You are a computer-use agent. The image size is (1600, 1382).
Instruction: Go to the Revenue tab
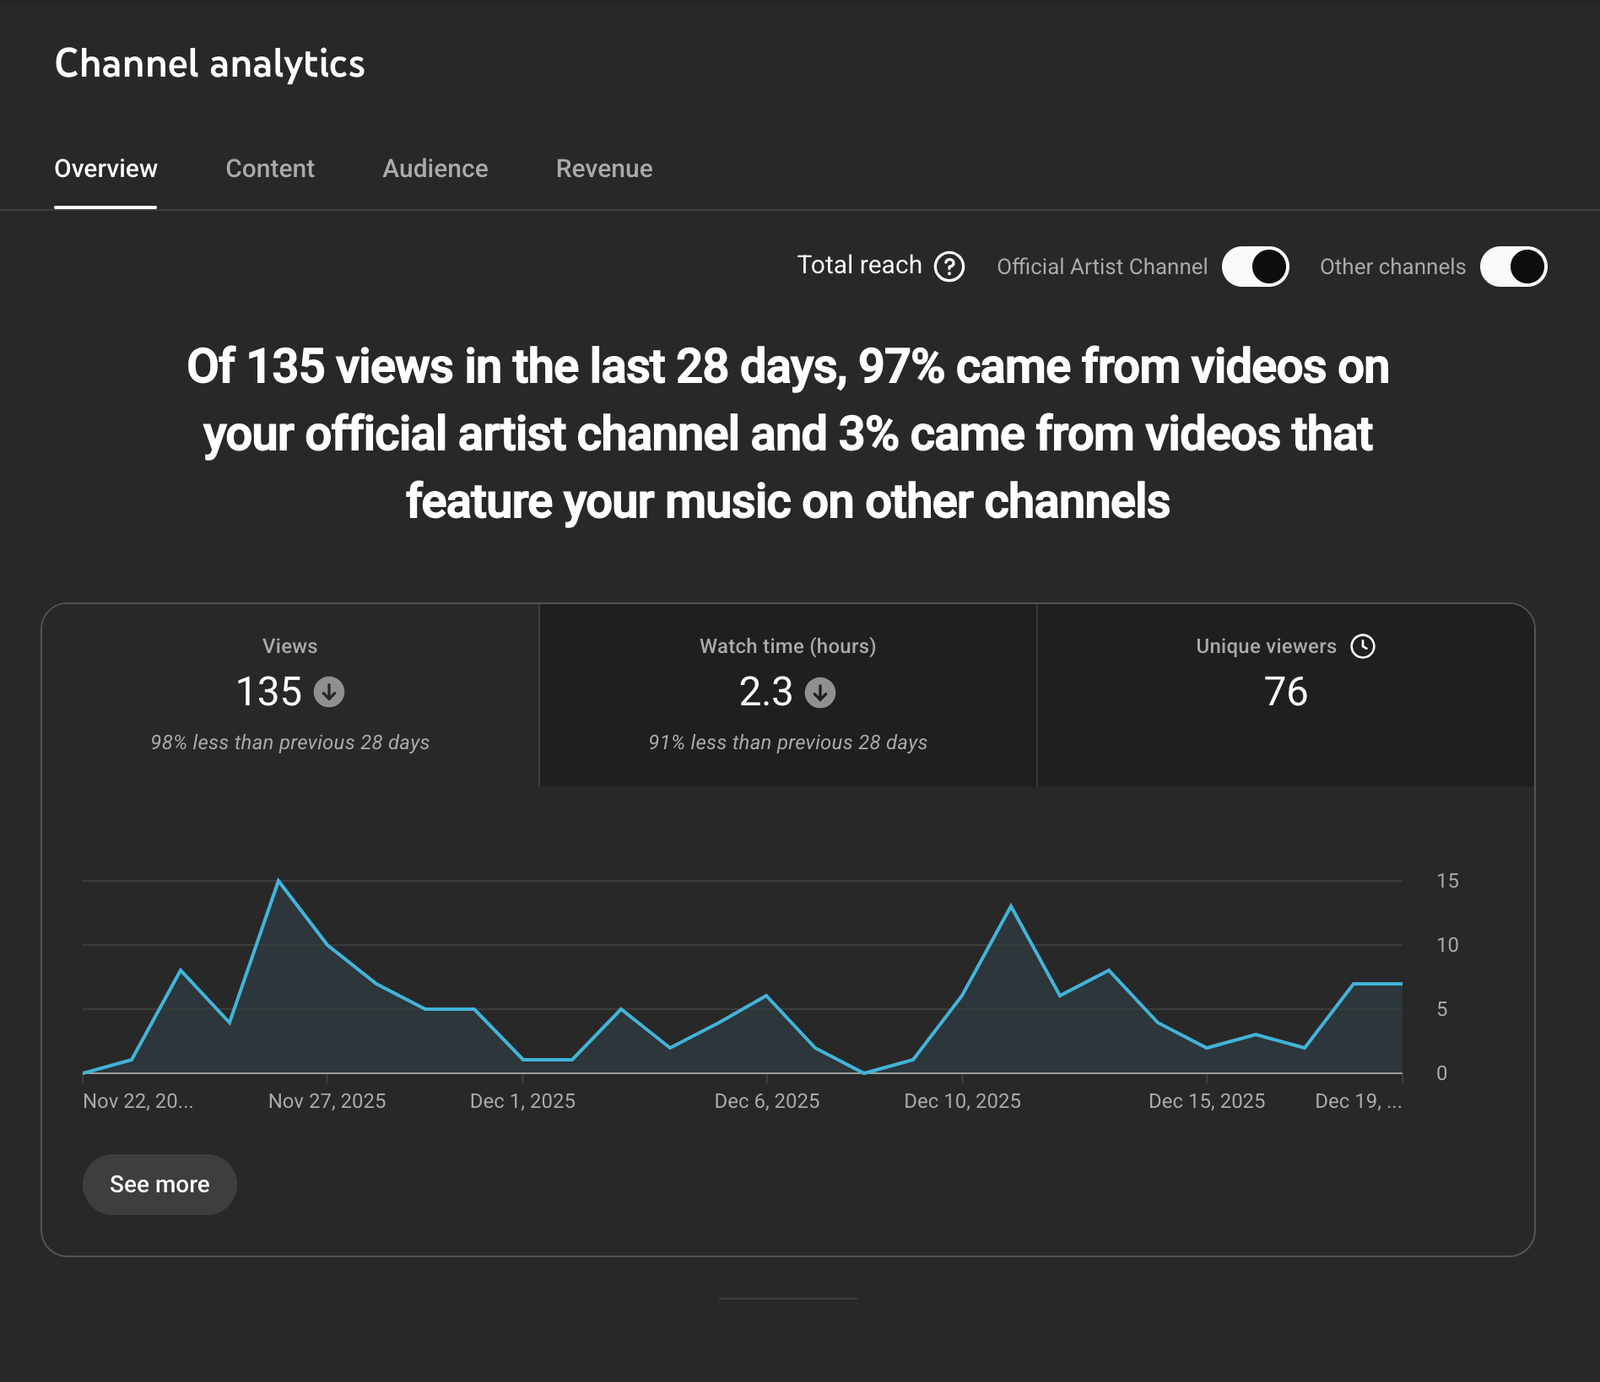coord(604,169)
